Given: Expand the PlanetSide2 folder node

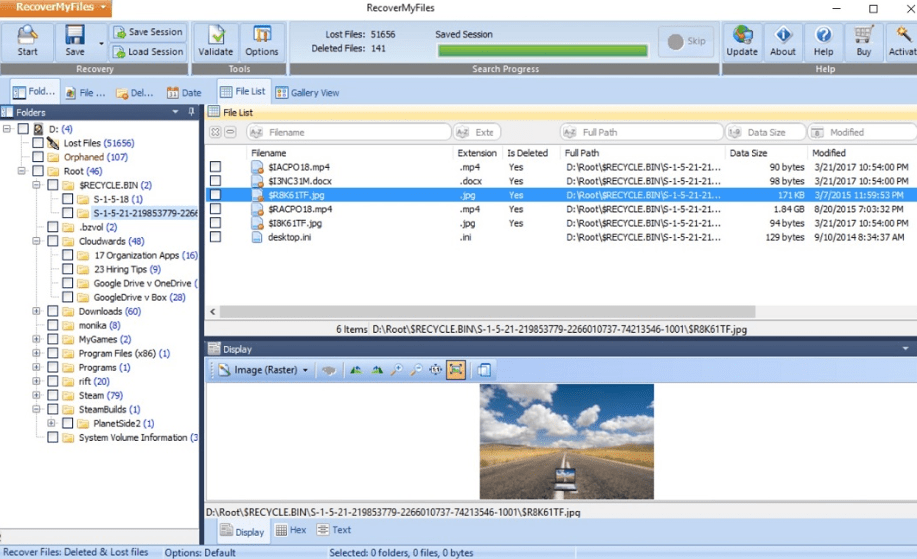Looking at the screenshot, I should tap(51, 423).
